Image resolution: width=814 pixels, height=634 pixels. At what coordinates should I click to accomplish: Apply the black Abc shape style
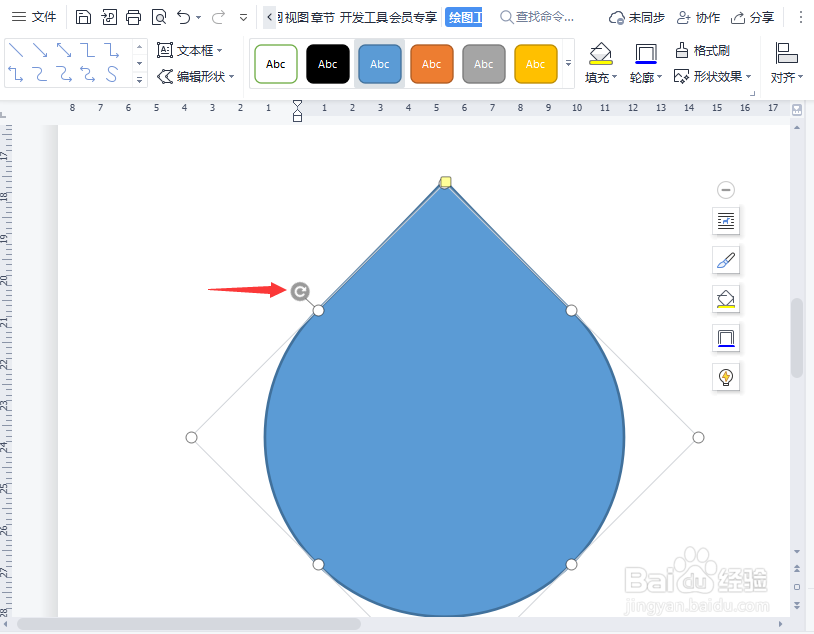point(328,64)
